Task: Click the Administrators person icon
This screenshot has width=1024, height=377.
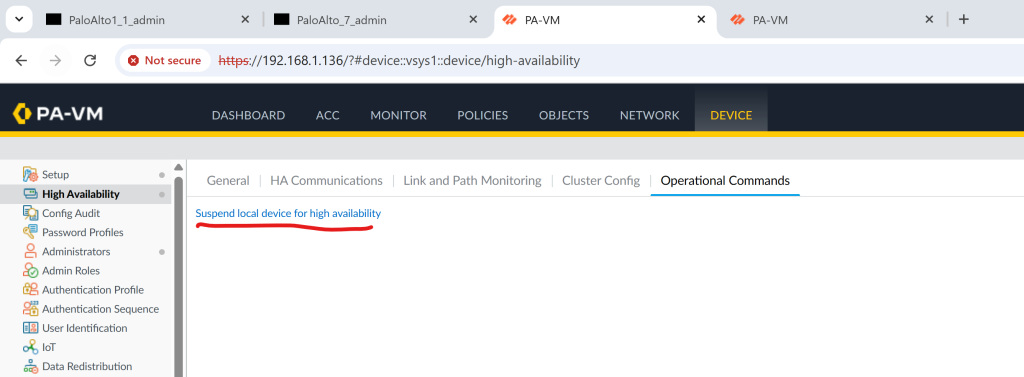Action: coord(31,252)
